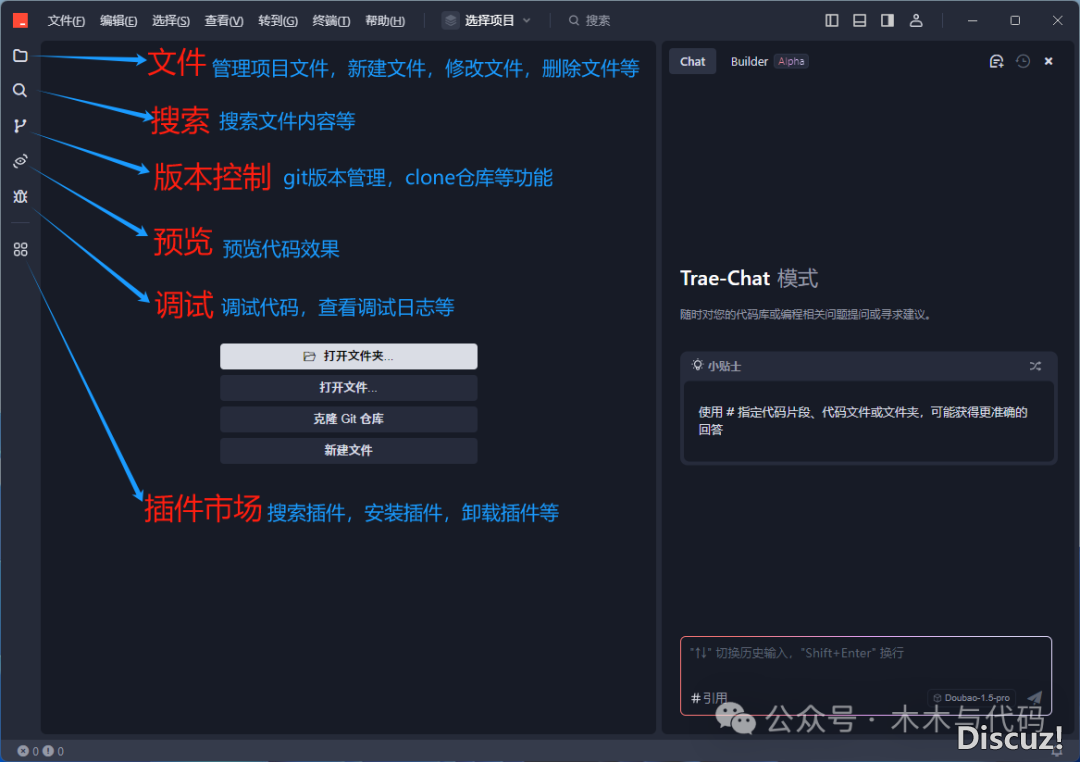The image size is (1080, 762).
Task: Click the red Trae logo icon
Action: 21,21
